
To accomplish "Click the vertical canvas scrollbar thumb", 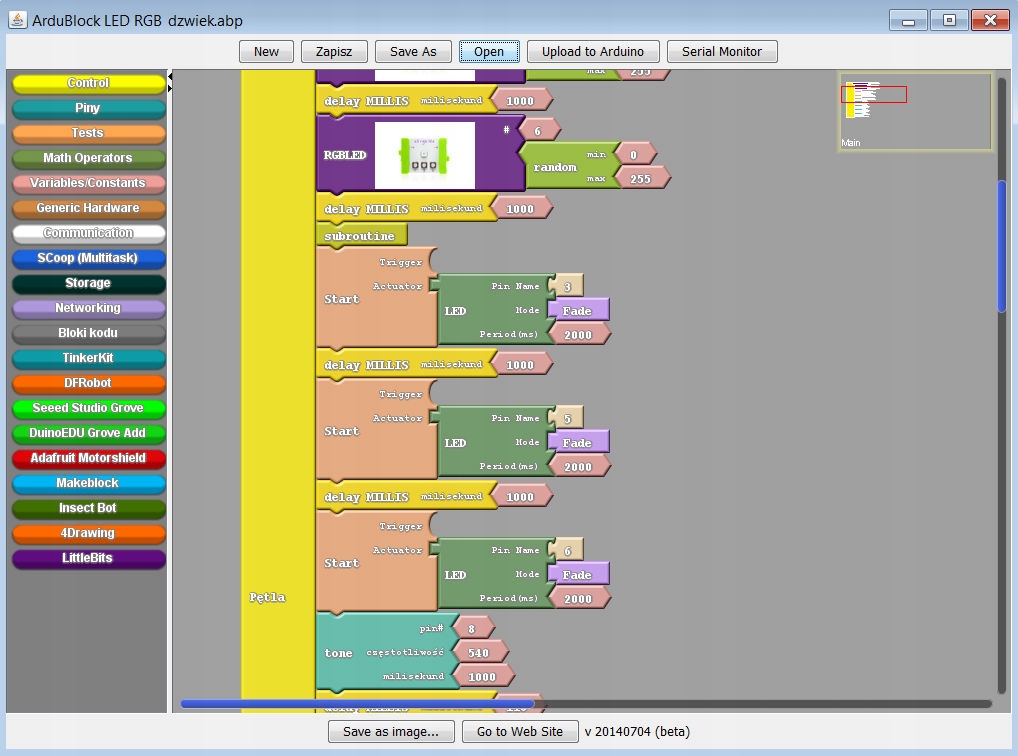I will click(1002, 245).
